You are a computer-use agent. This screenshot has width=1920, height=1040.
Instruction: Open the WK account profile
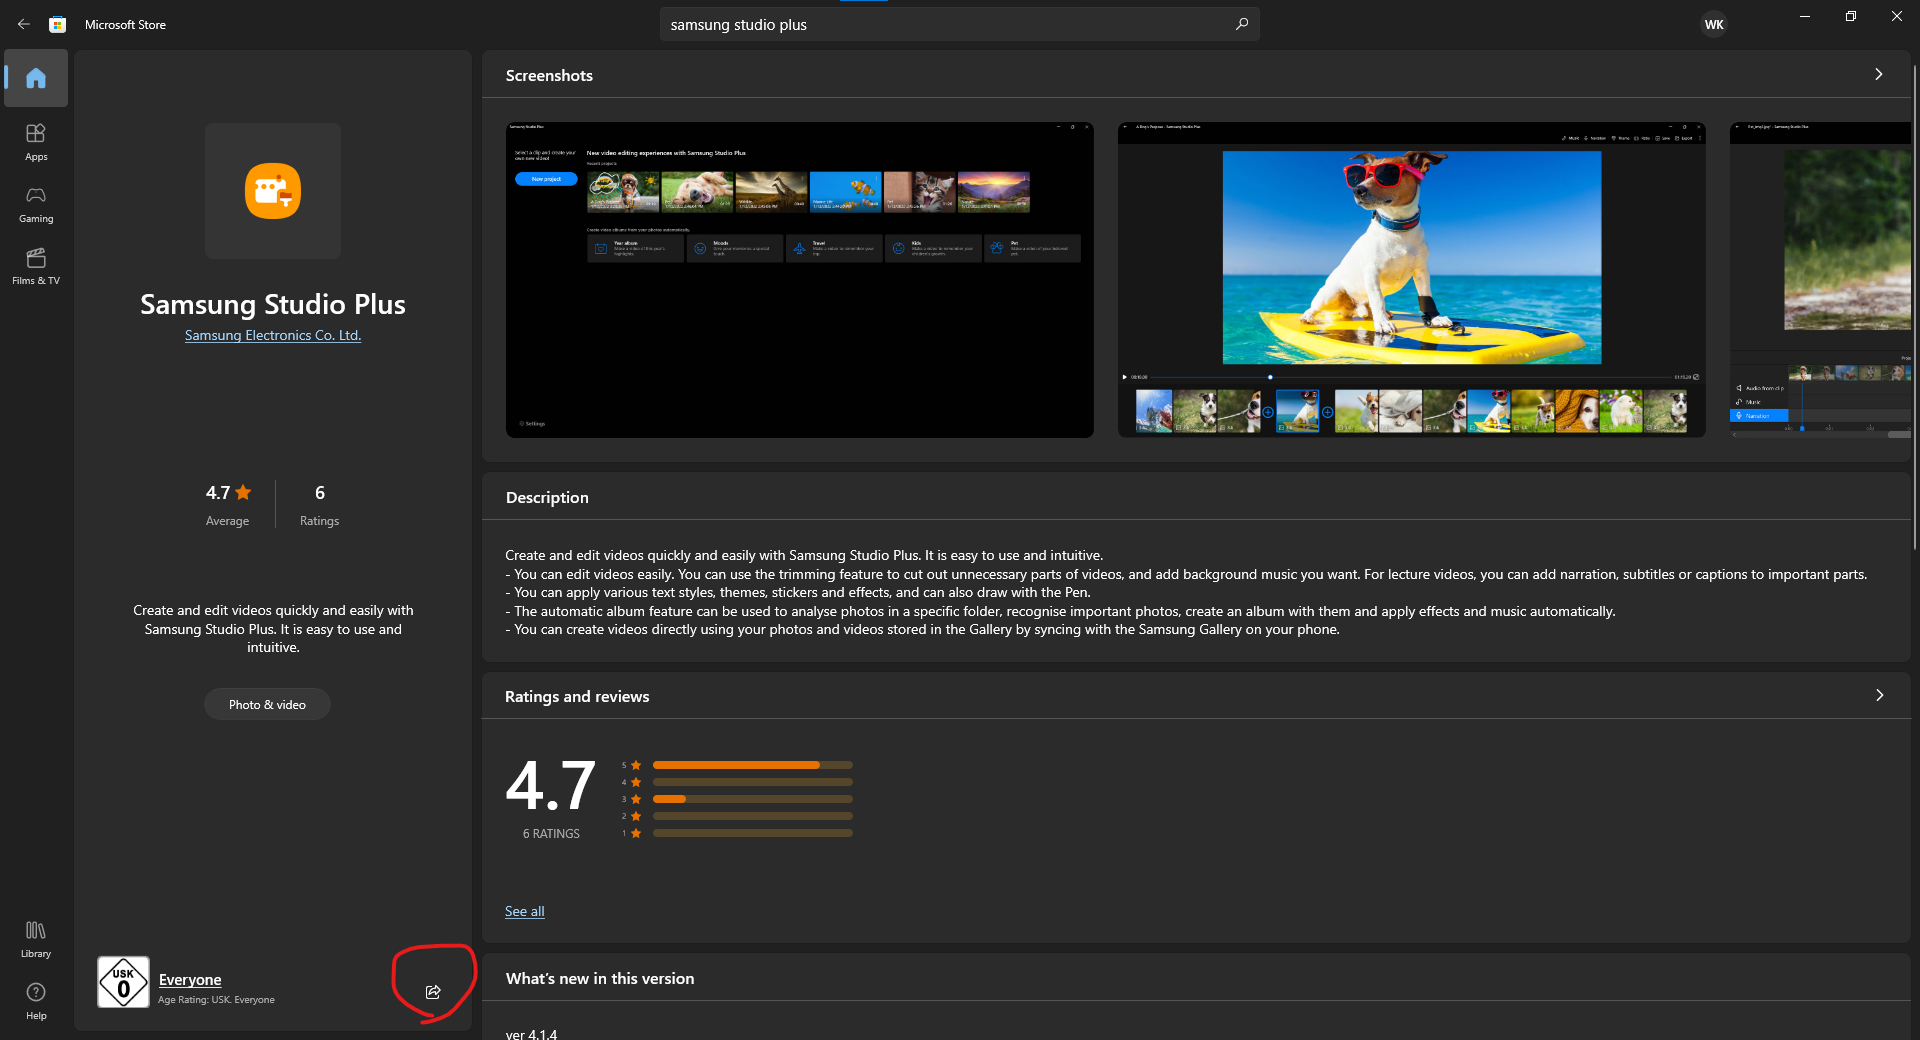[1714, 24]
